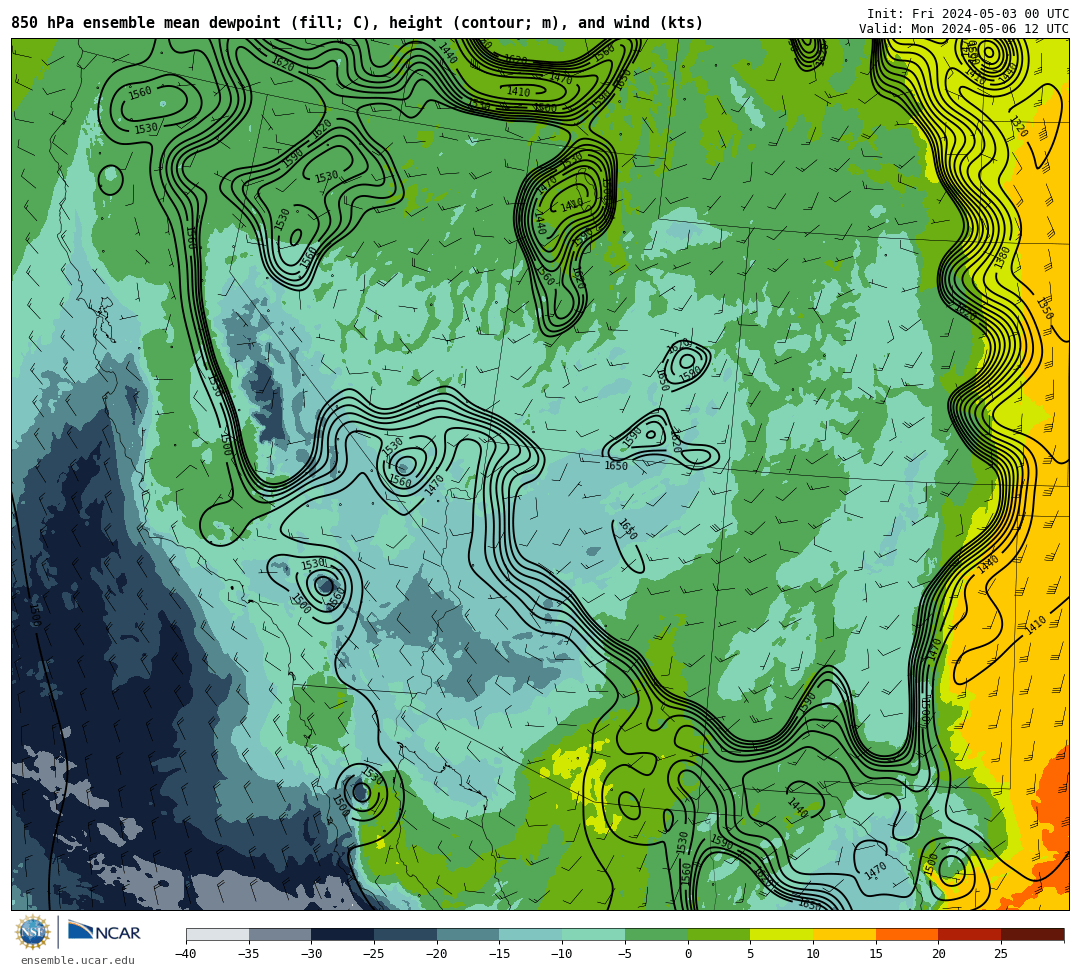Screen dimensions: 1080x973
Task: Click the -15 colorbar tick label
Action: (x=499, y=954)
